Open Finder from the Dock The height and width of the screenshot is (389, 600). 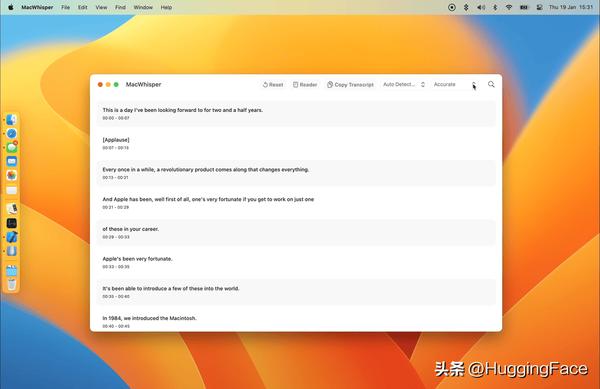coord(11,120)
